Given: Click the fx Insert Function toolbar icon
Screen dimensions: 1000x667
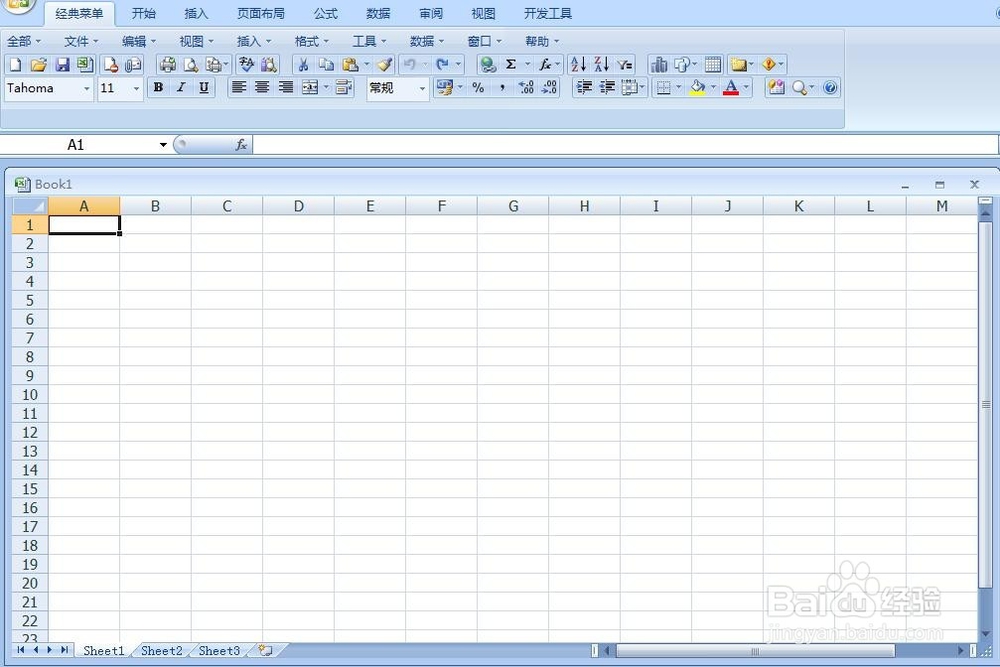Looking at the screenshot, I should point(545,64).
